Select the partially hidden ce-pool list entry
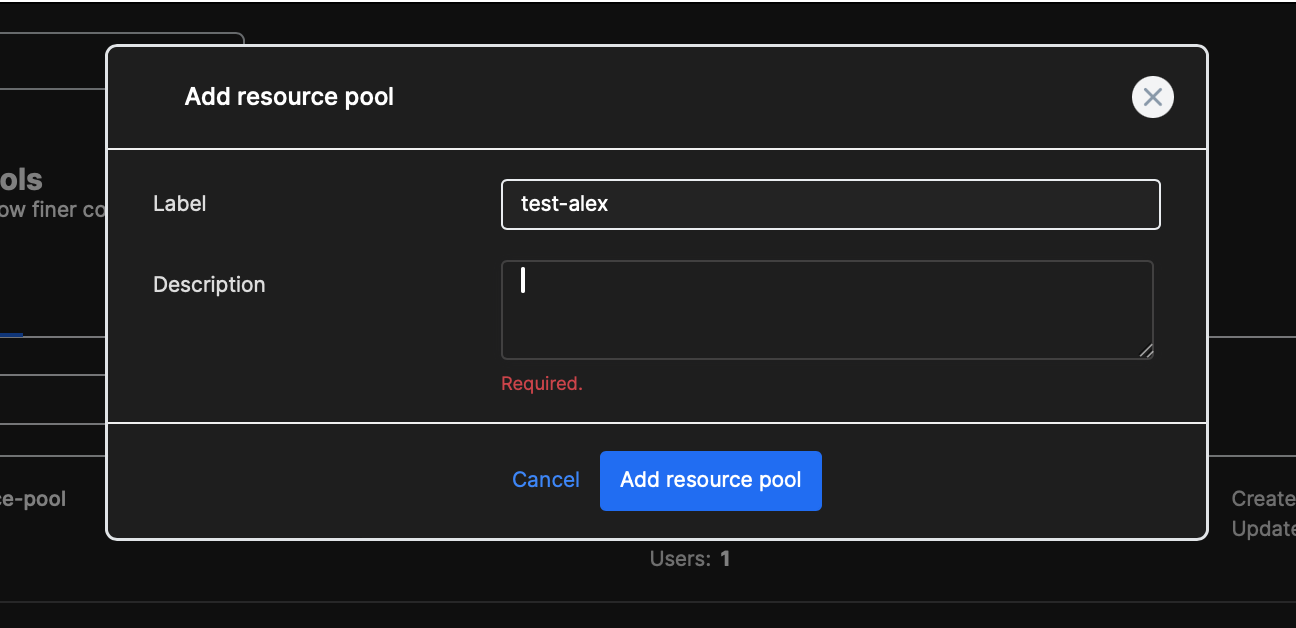 [33, 498]
